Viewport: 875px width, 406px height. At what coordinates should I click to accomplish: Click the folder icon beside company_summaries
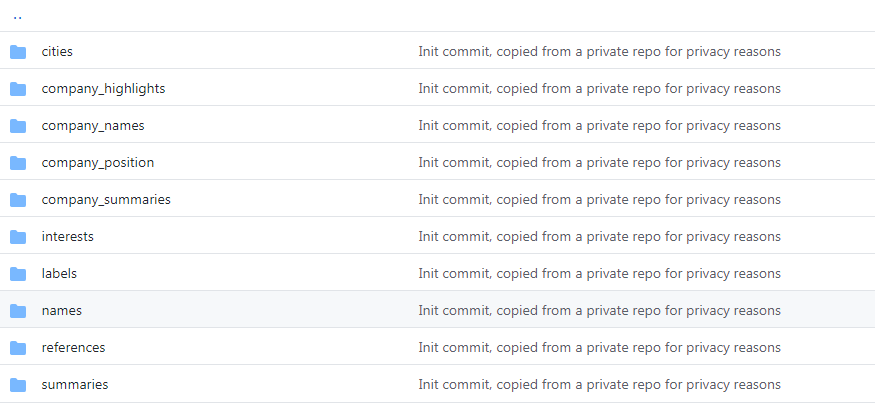tap(18, 200)
